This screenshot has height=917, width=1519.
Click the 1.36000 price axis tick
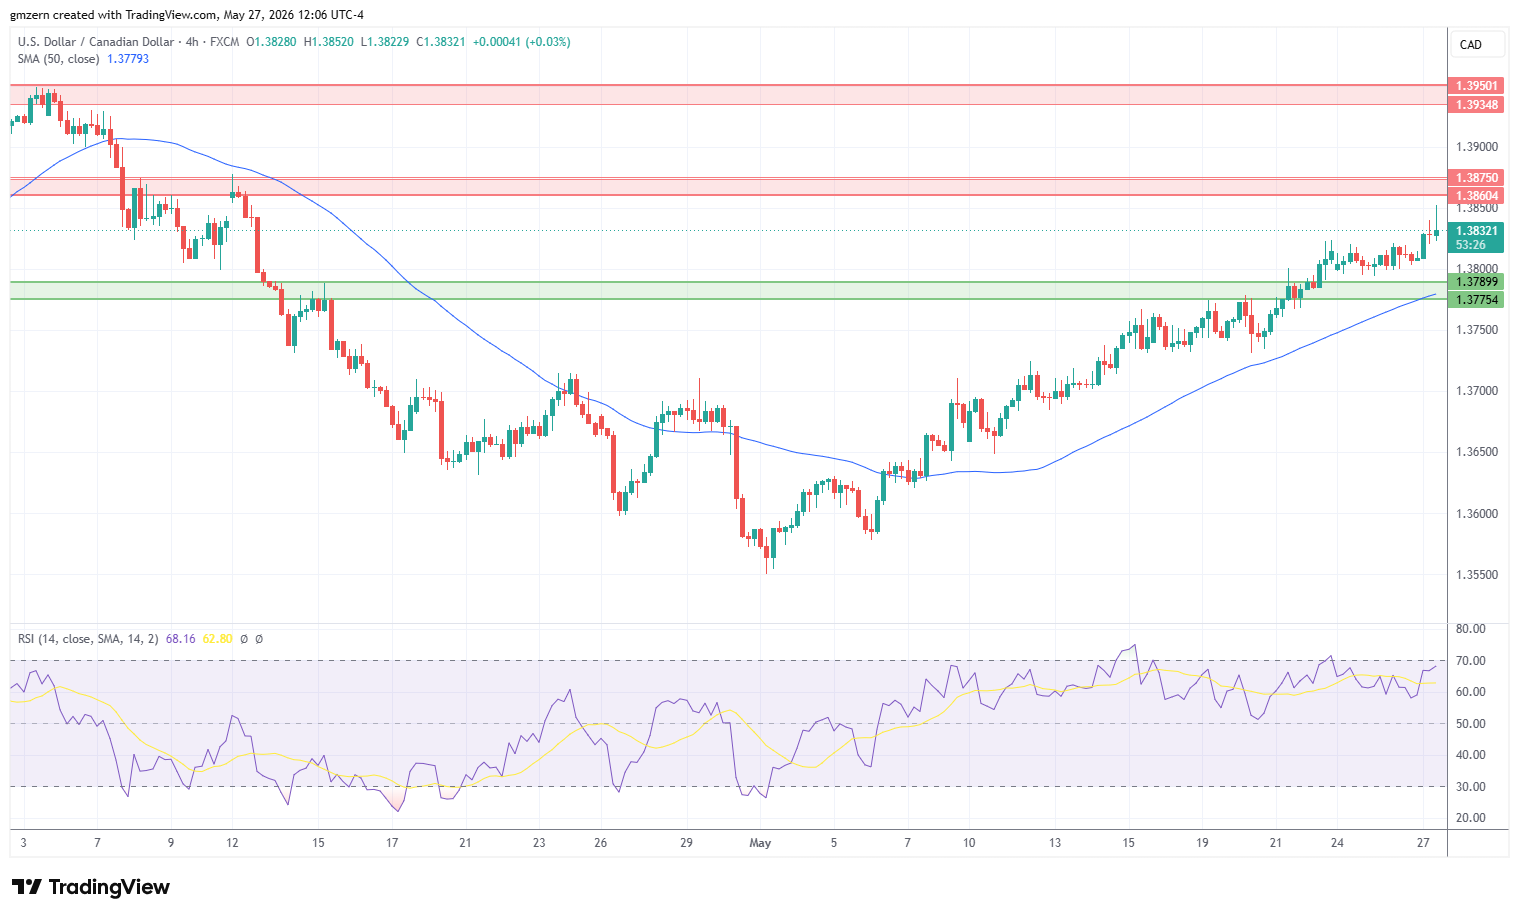coord(1477,514)
